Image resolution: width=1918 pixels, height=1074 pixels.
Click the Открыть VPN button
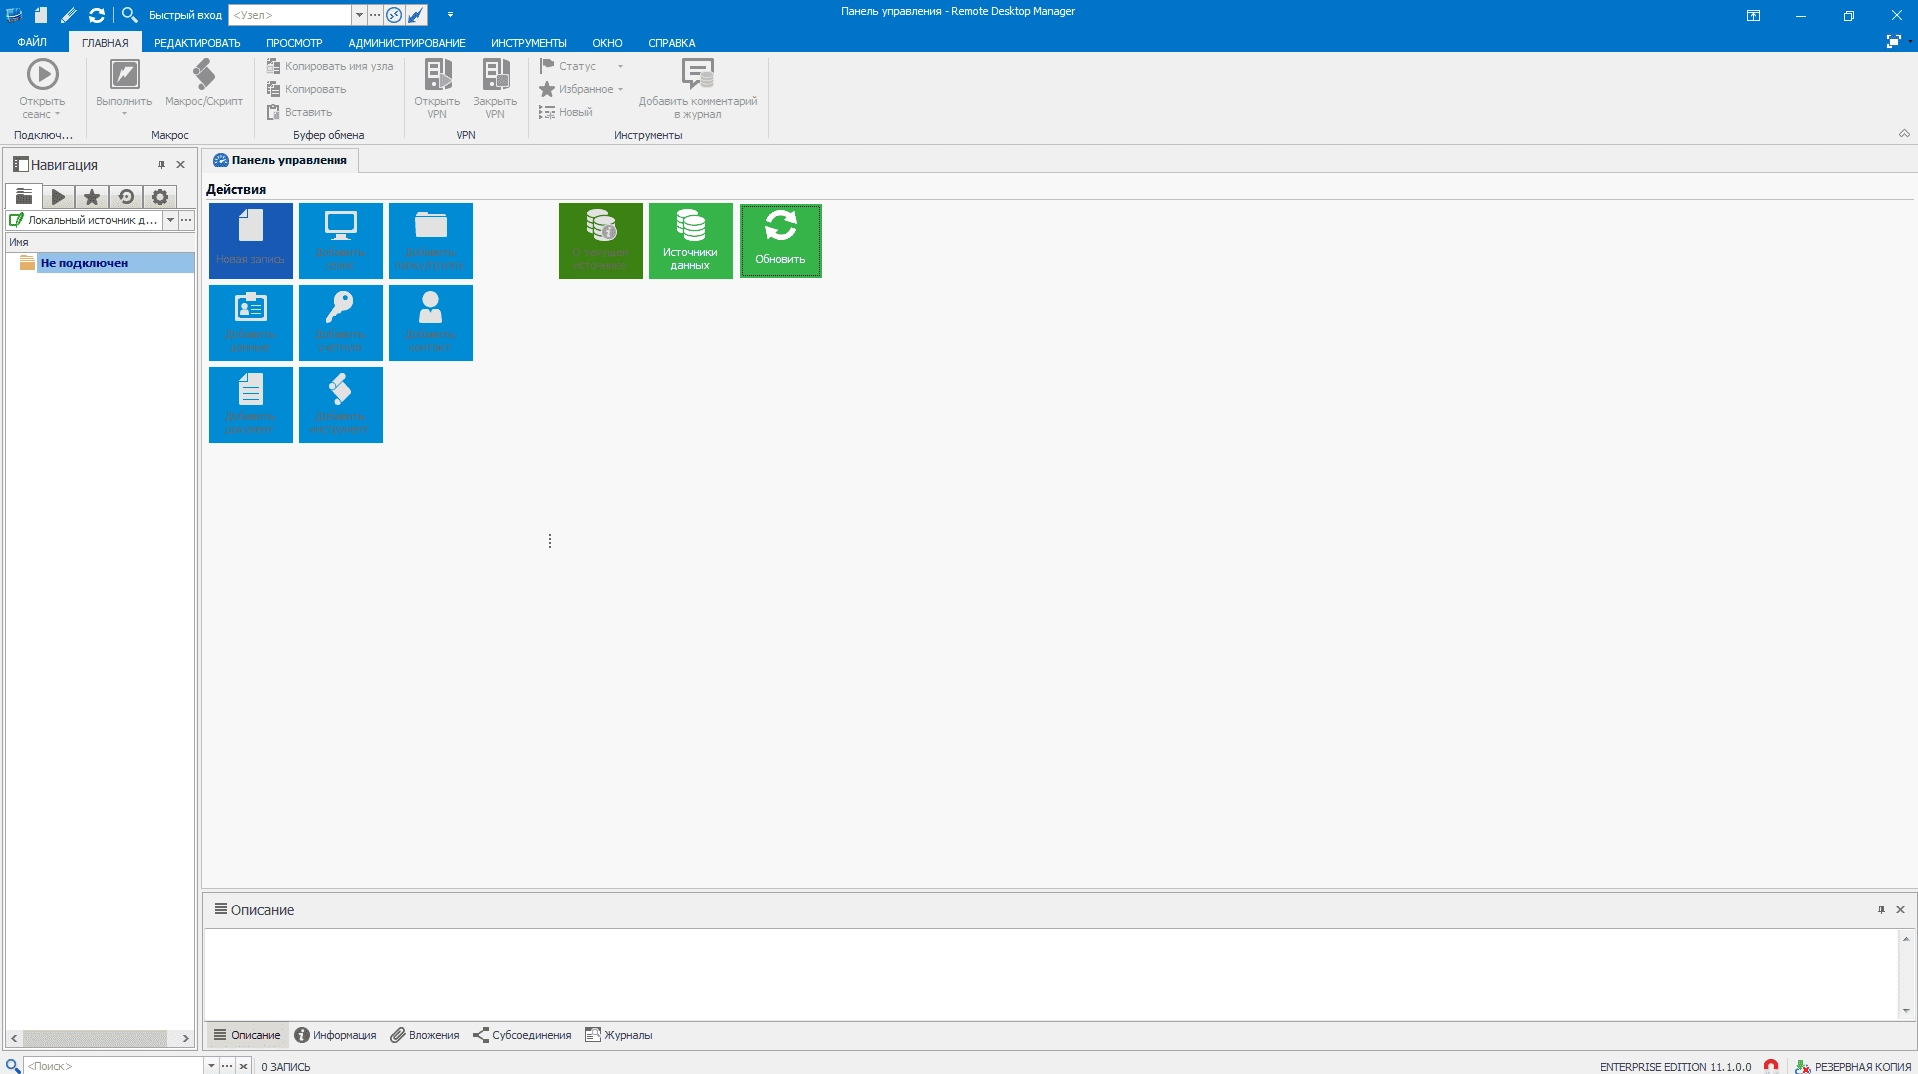tap(437, 88)
